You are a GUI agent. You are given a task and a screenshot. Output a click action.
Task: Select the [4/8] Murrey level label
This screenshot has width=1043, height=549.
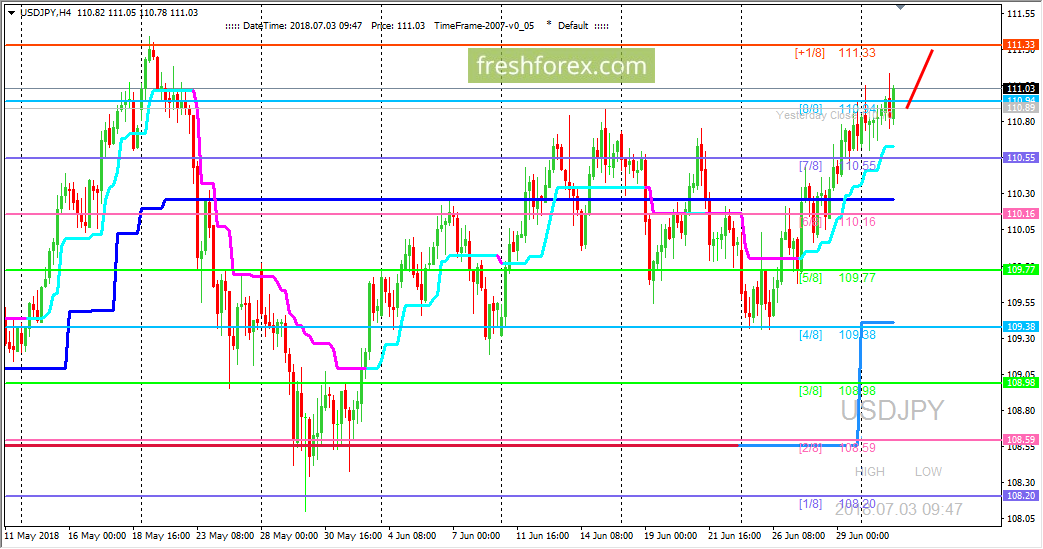pyautogui.click(x=810, y=334)
